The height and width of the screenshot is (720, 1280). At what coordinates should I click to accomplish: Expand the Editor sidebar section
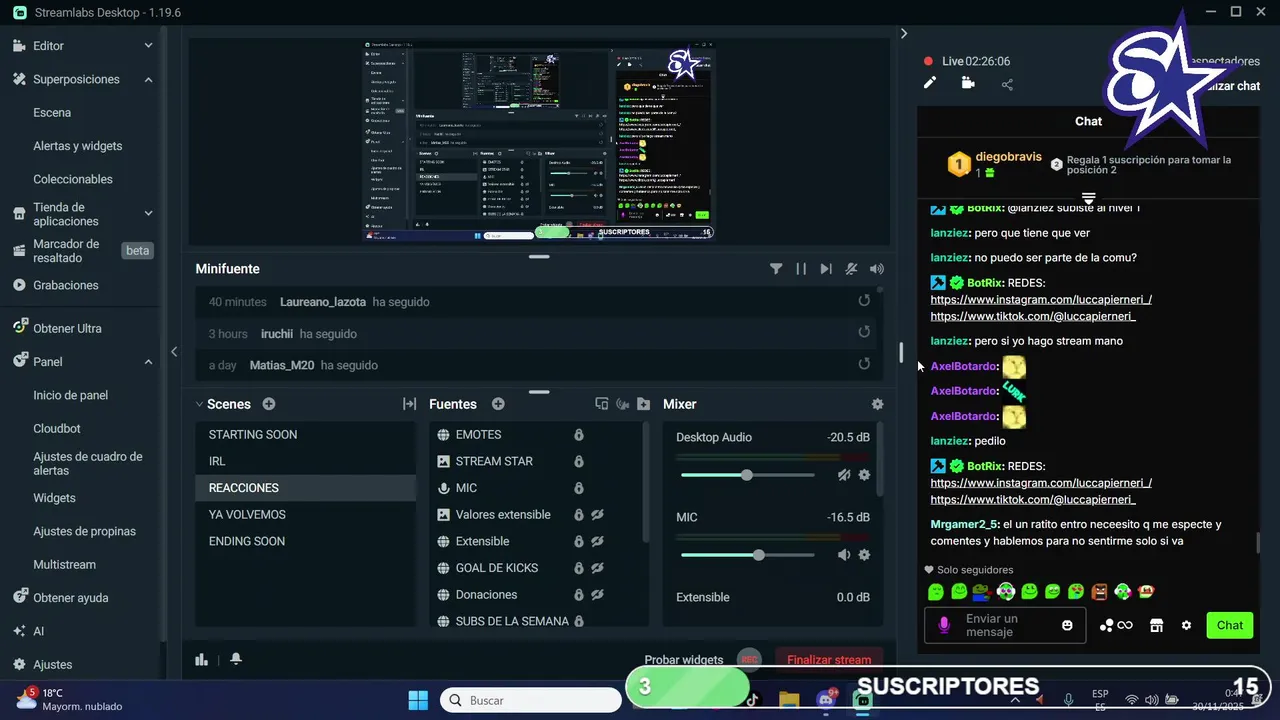(x=148, y=46)
